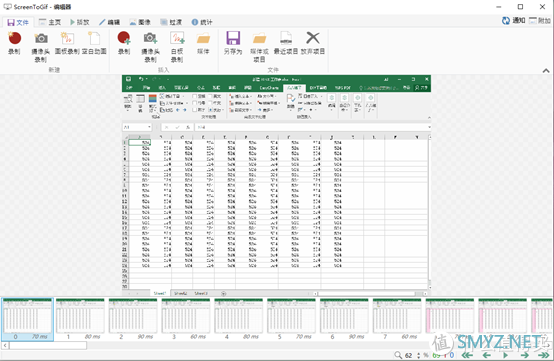The width and height of the screenshot is (554, 361).
Task: Open the Transitions (过渡) ribbon tab
Action: pyautogui.click(x=171, y=22)
